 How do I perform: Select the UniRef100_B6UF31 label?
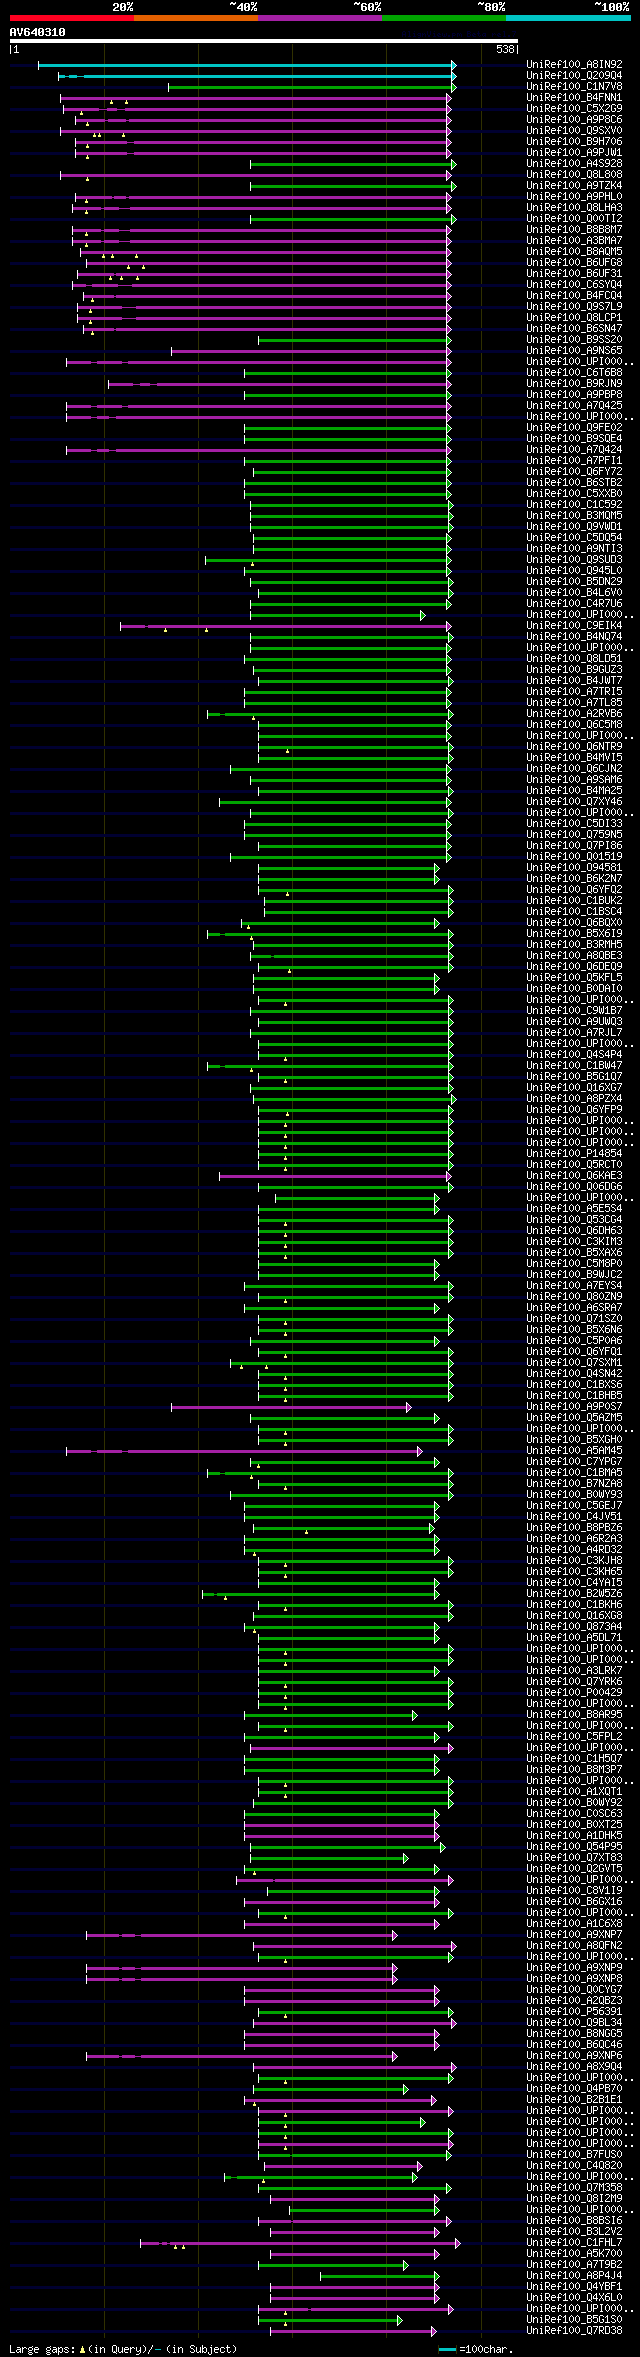(574, 274)
